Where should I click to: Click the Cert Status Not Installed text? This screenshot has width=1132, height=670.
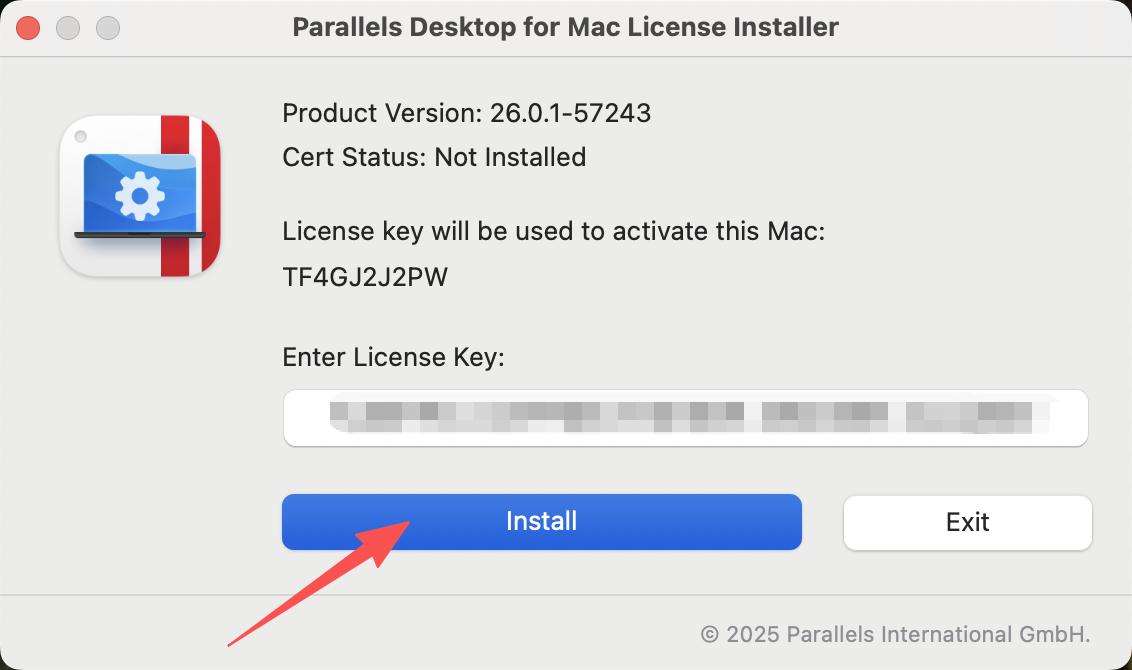434,157
